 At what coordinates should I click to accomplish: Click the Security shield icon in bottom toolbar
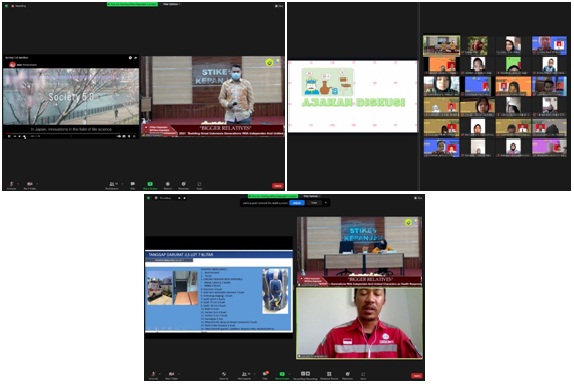[224, 374]
